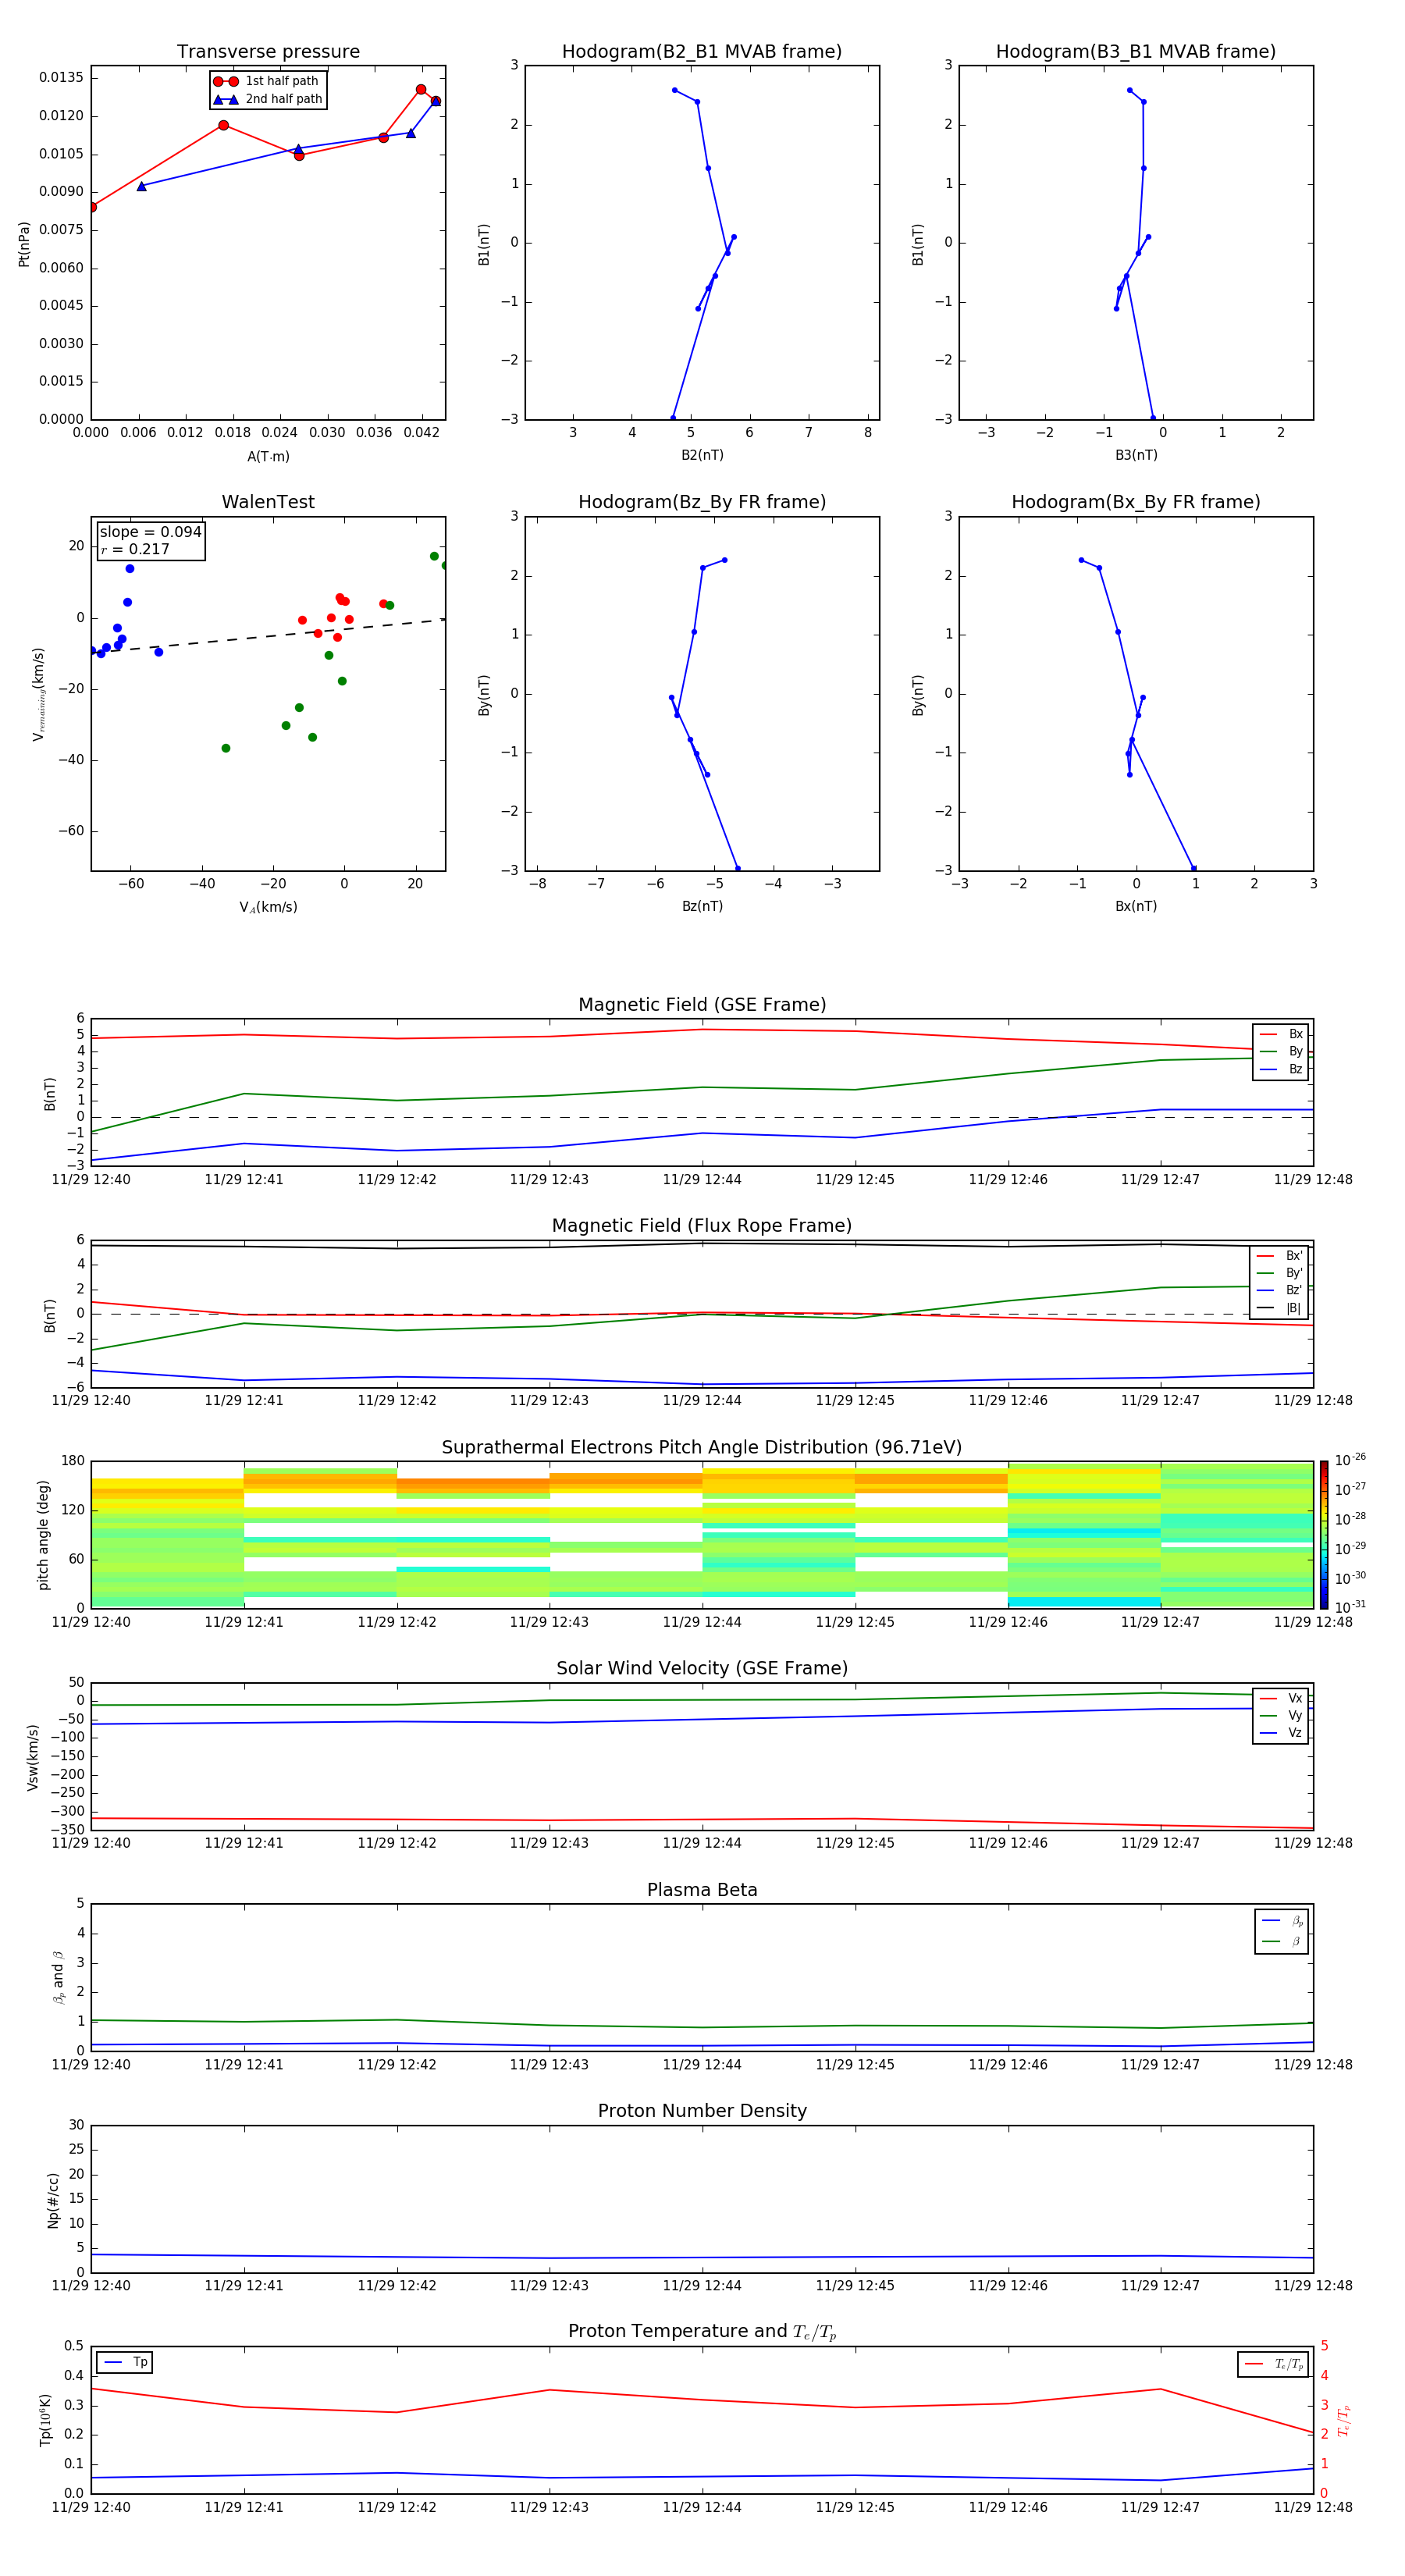Screen dimensions: 1405x2576
Task: Click the '2nd half path' legend entry
Action: pos(268,99)
